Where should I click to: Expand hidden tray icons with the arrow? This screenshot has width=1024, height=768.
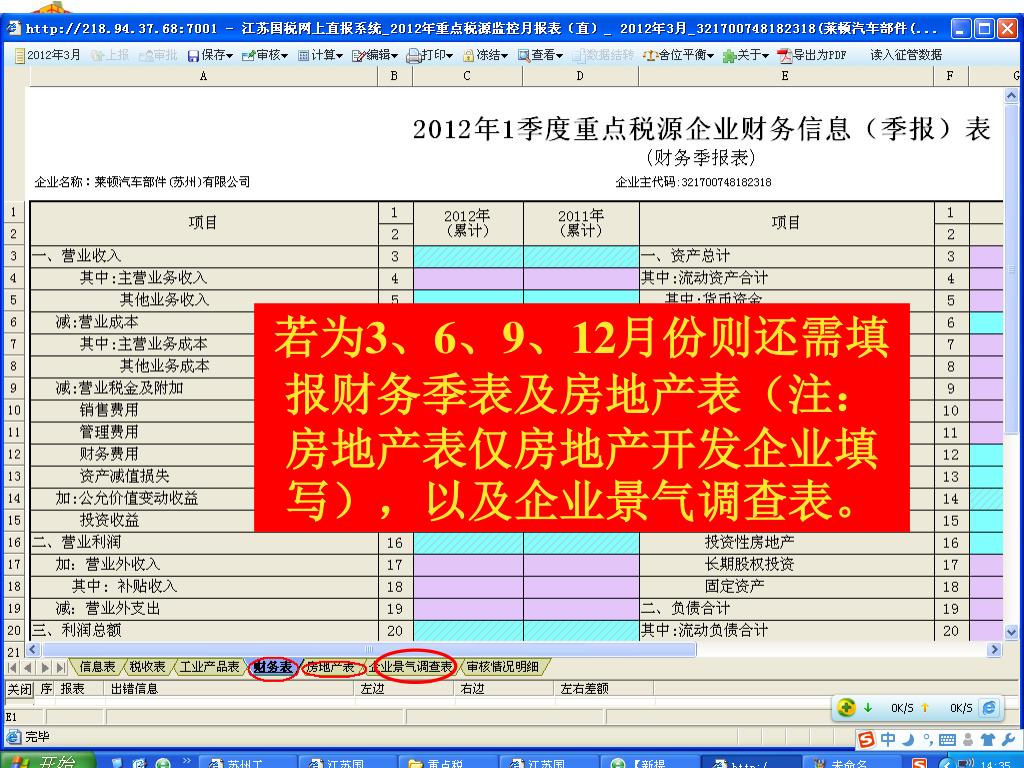[946, 763]
